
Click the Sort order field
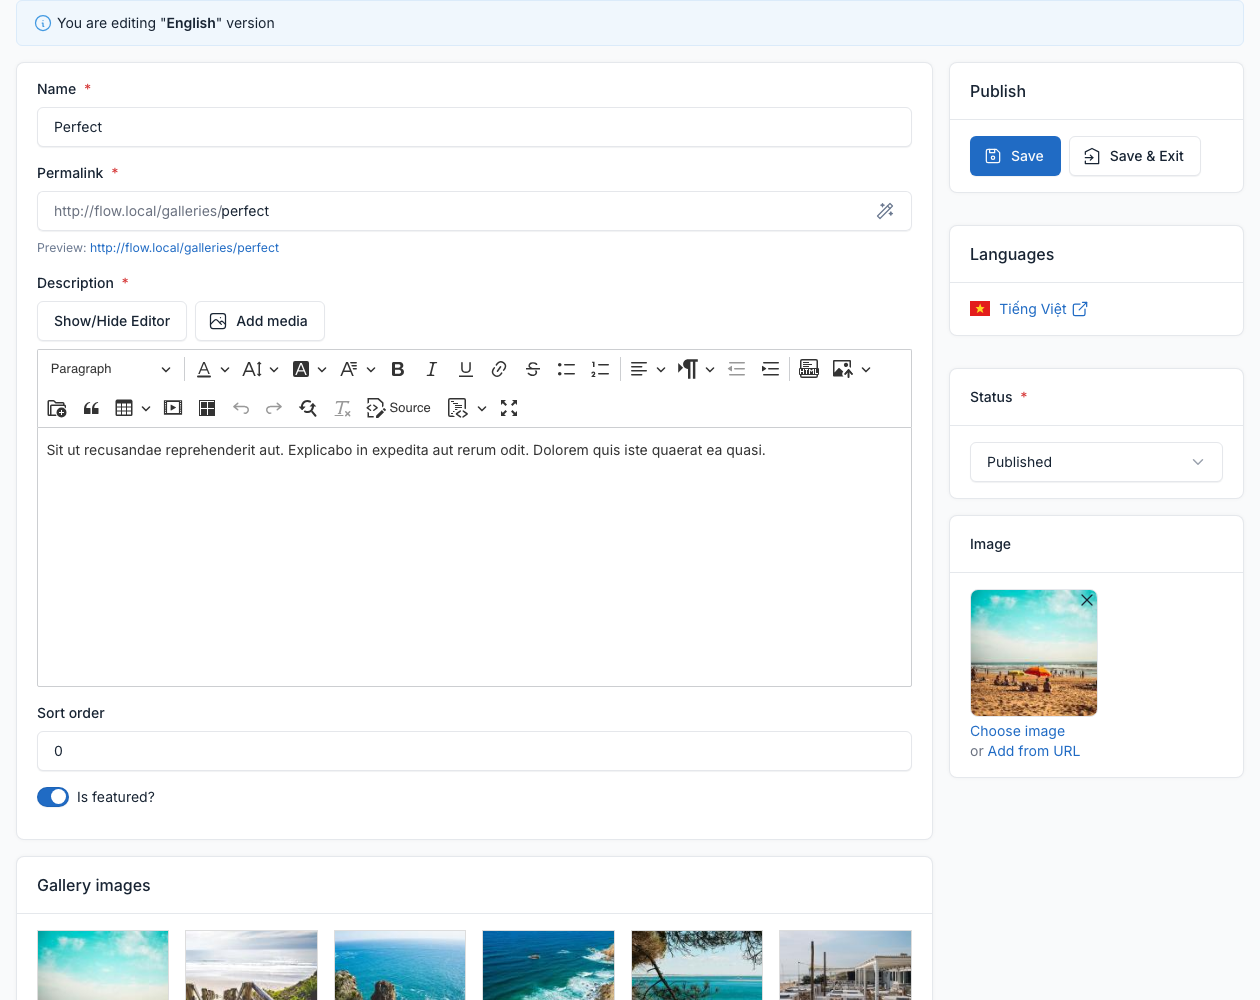tap(474, 751)
